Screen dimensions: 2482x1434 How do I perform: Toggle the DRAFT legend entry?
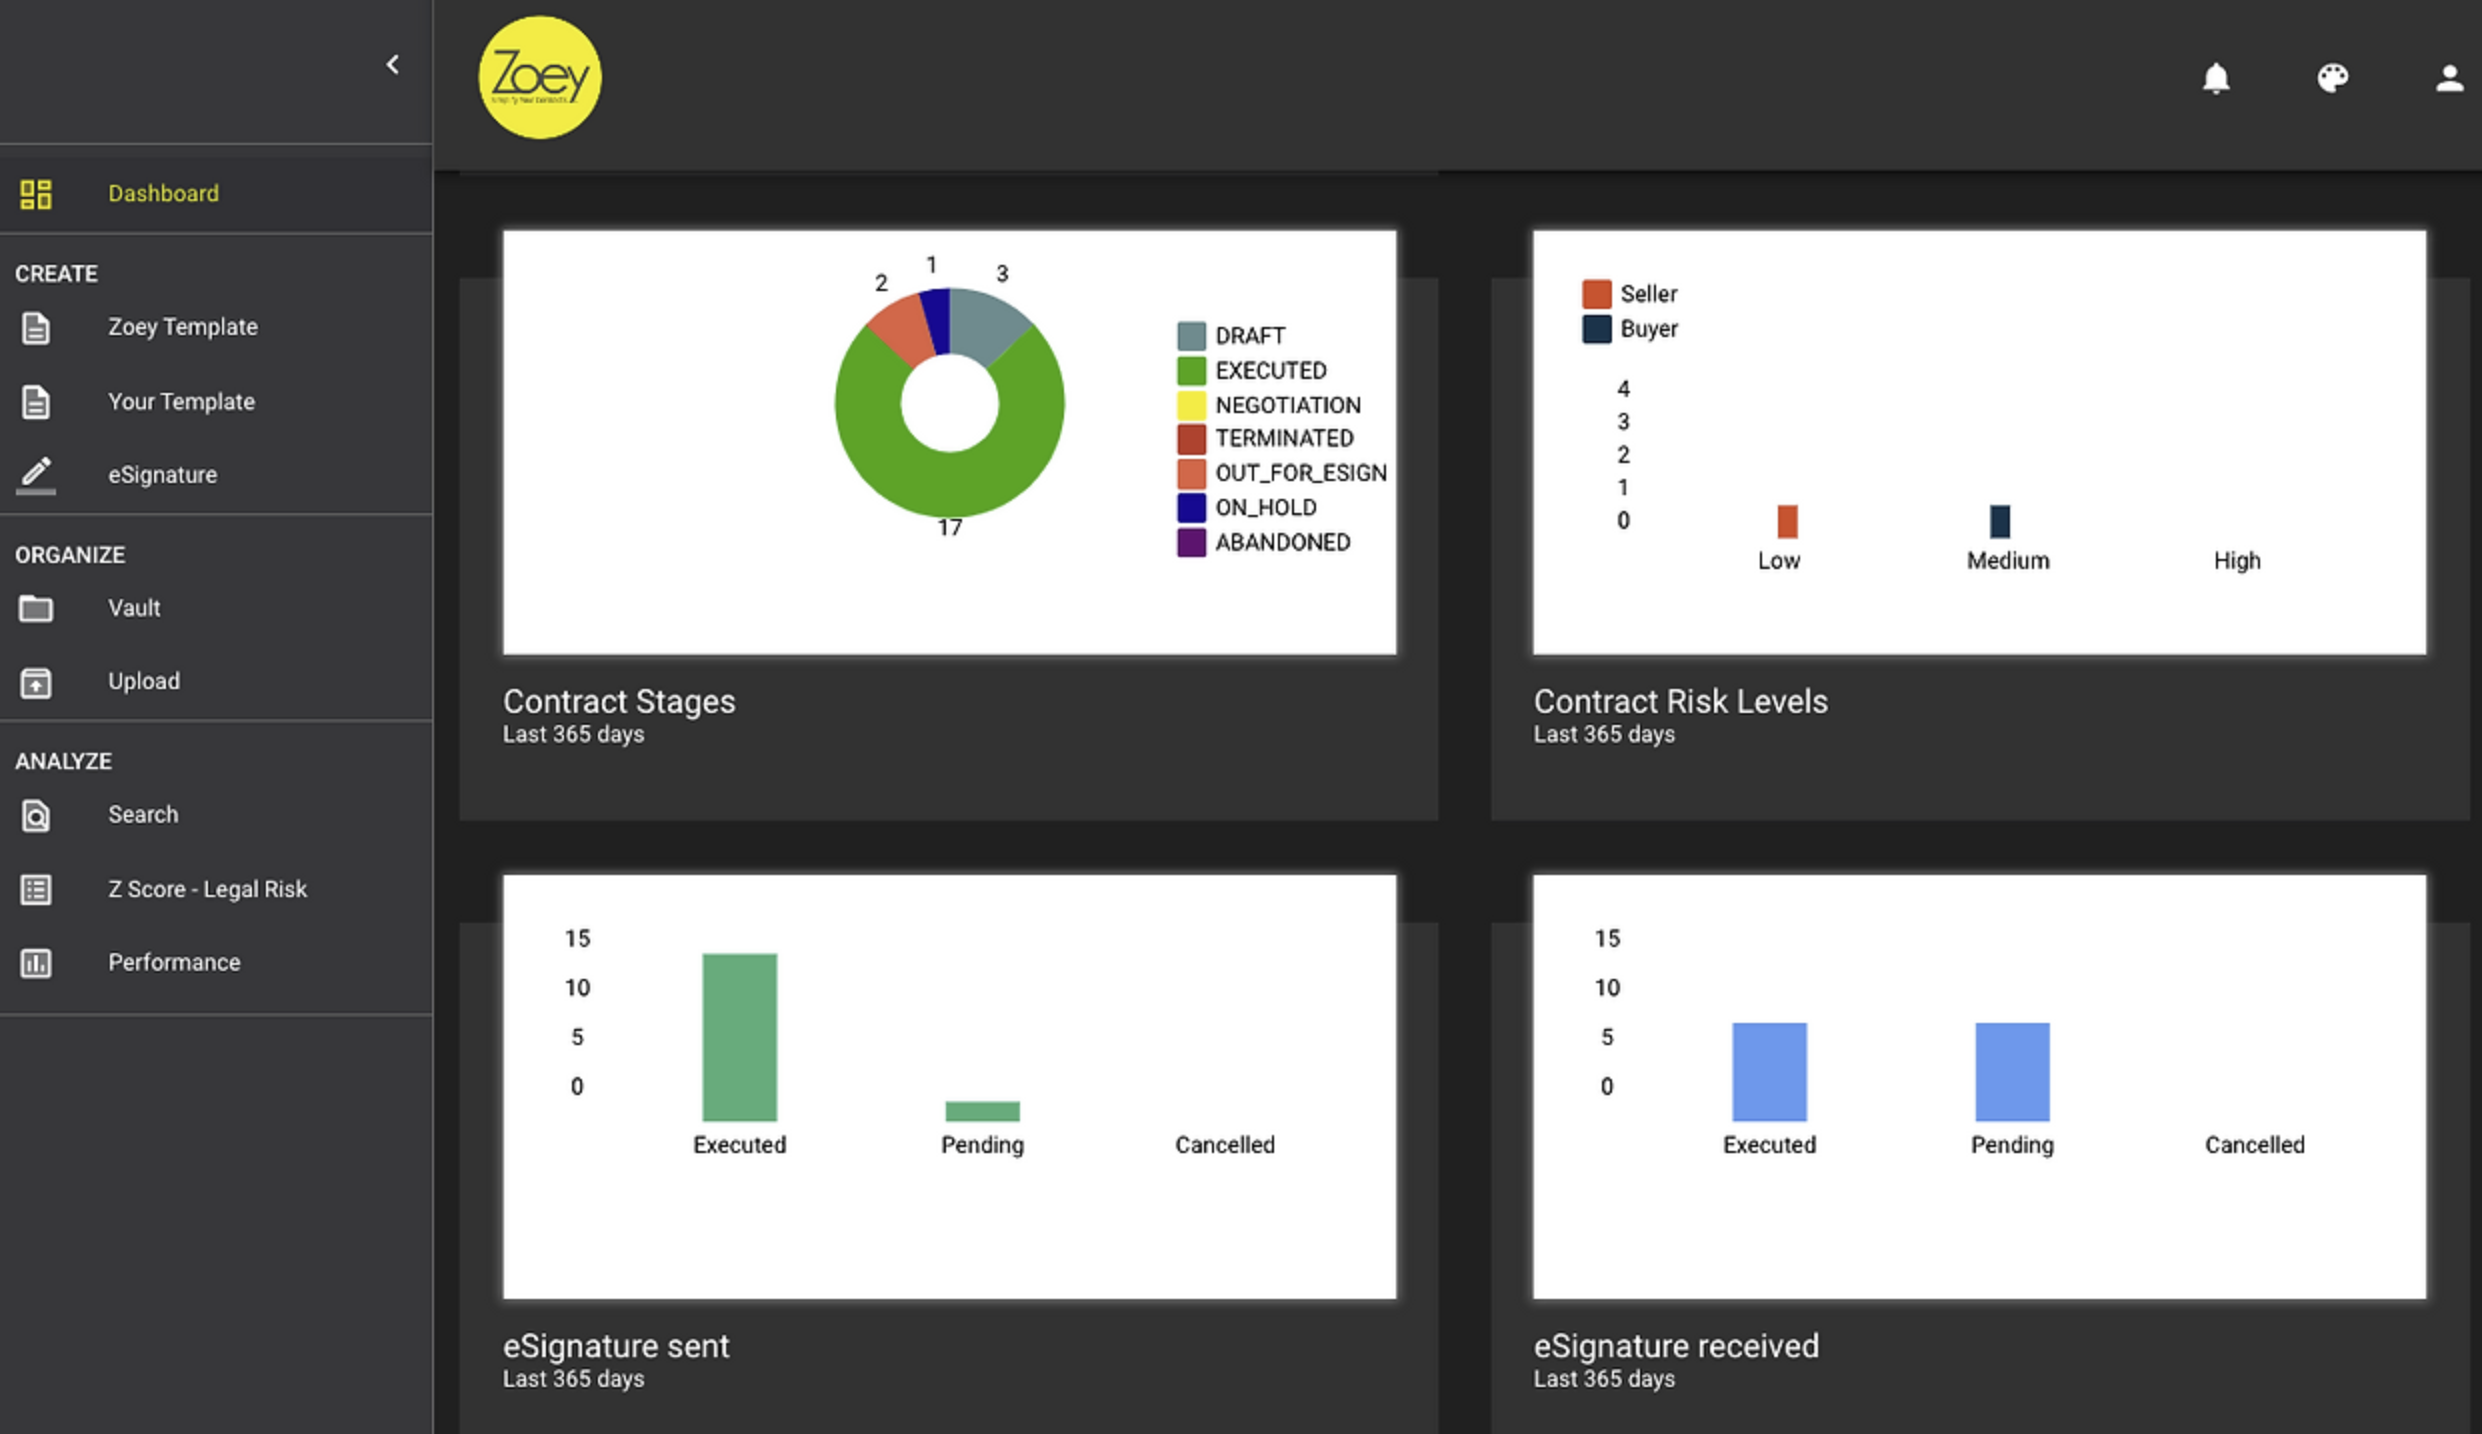1248,336
